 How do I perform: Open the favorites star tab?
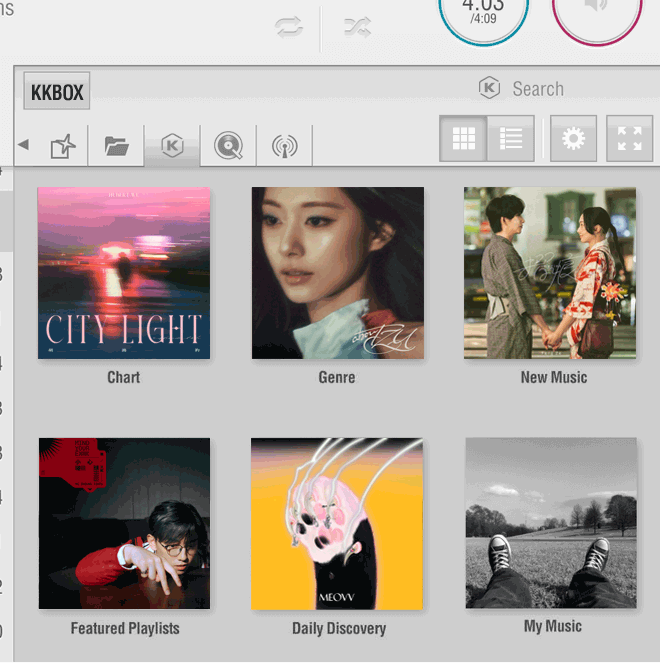(62, 146)
